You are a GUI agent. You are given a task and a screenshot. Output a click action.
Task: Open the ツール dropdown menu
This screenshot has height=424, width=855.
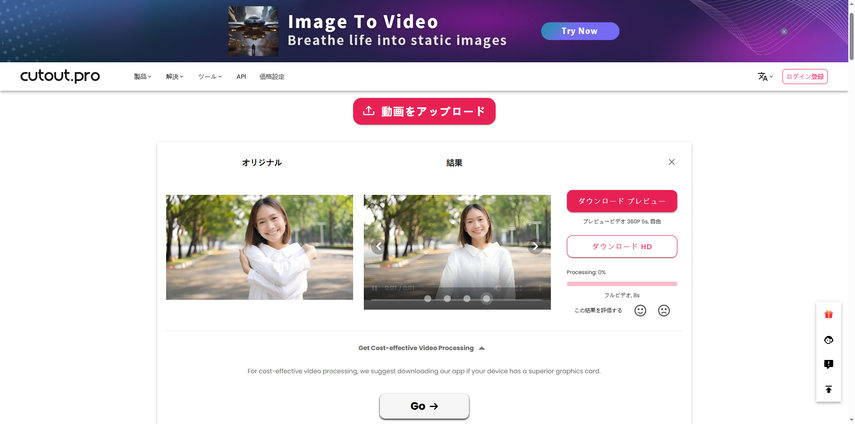(209, 77)
